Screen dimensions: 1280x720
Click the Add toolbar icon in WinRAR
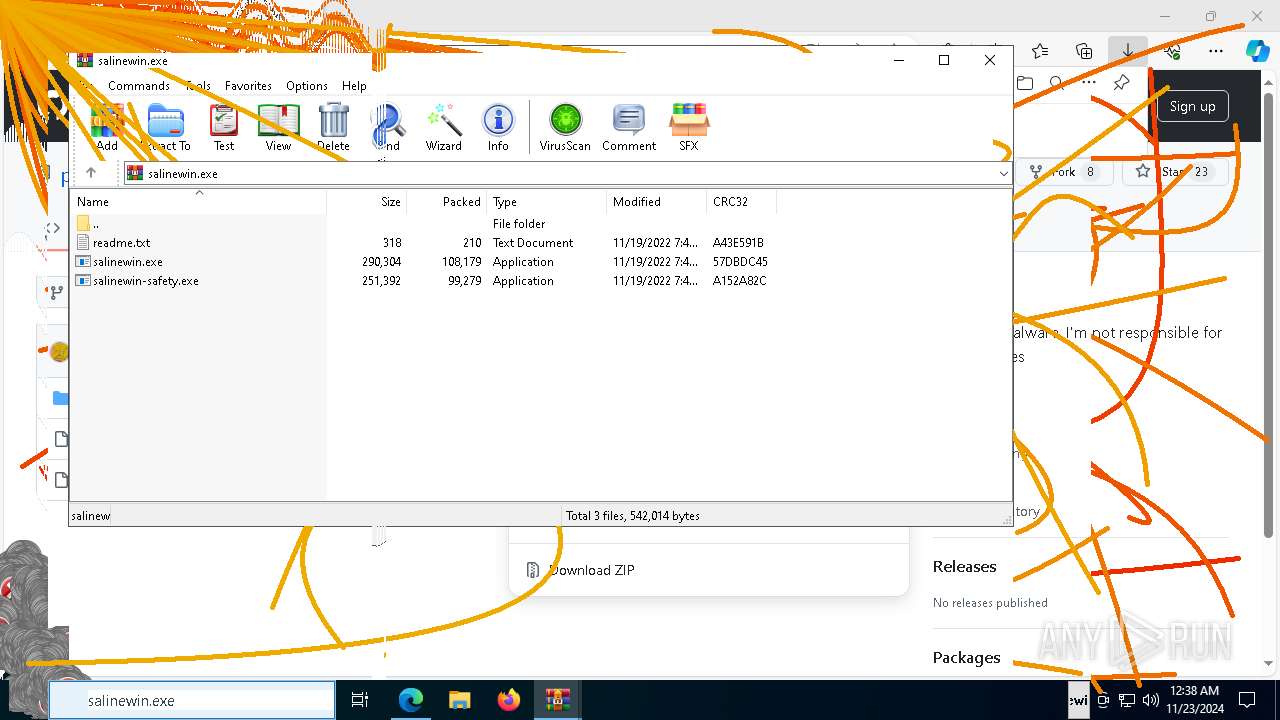[107, 127]
